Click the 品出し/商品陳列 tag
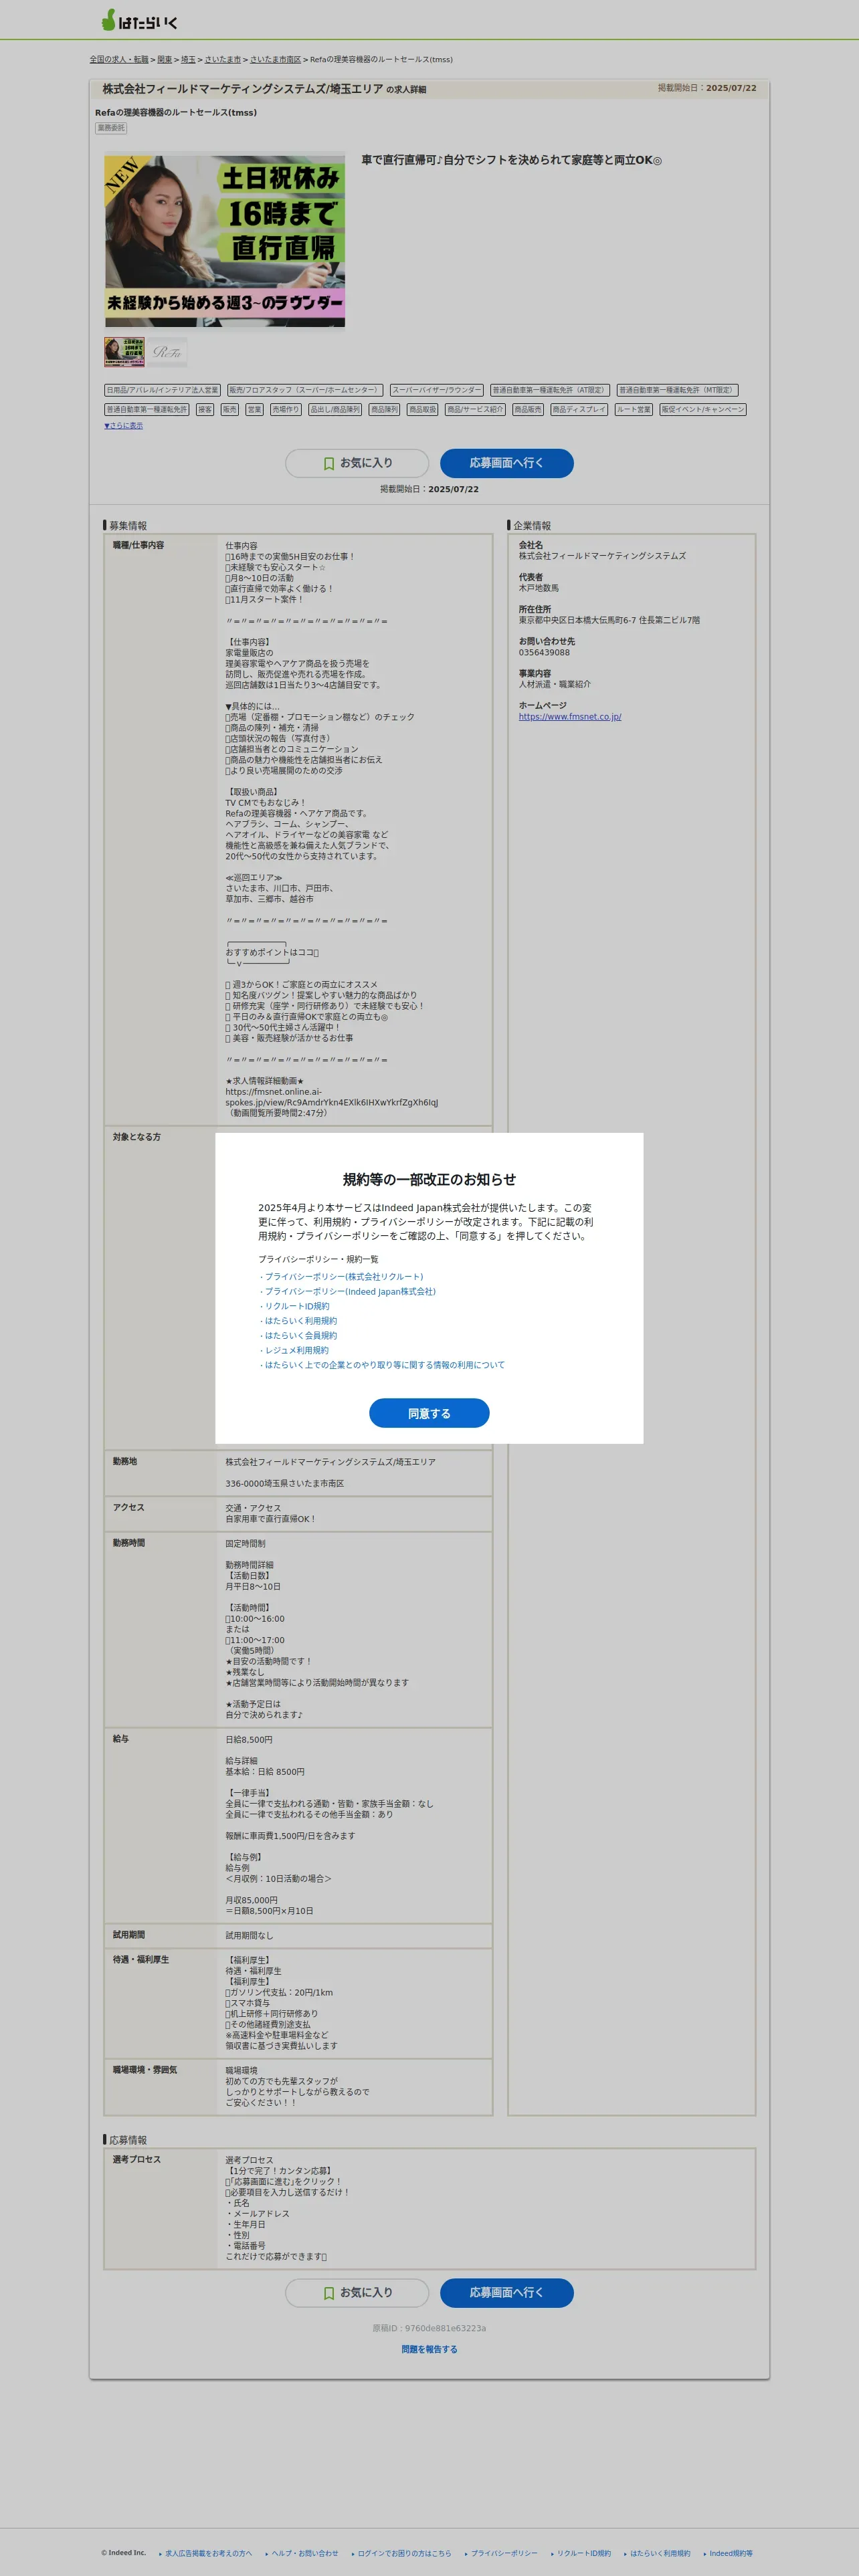Screen dimensions: 859x2576 335,409
